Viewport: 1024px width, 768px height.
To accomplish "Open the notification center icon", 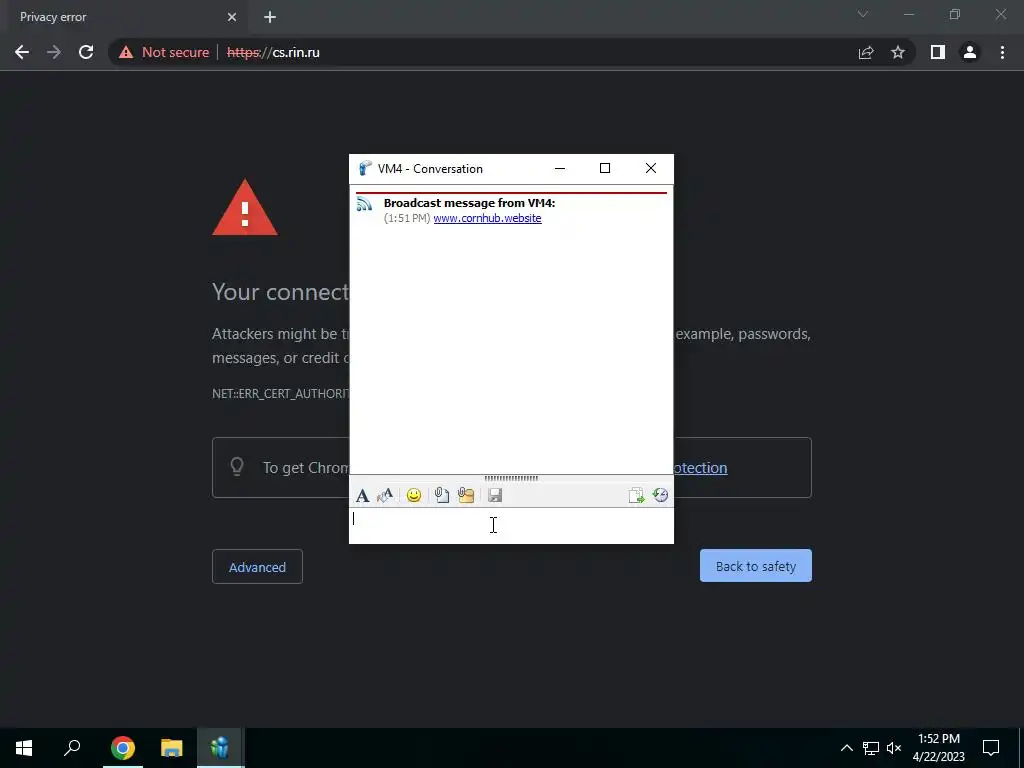I will coord(991,748).
